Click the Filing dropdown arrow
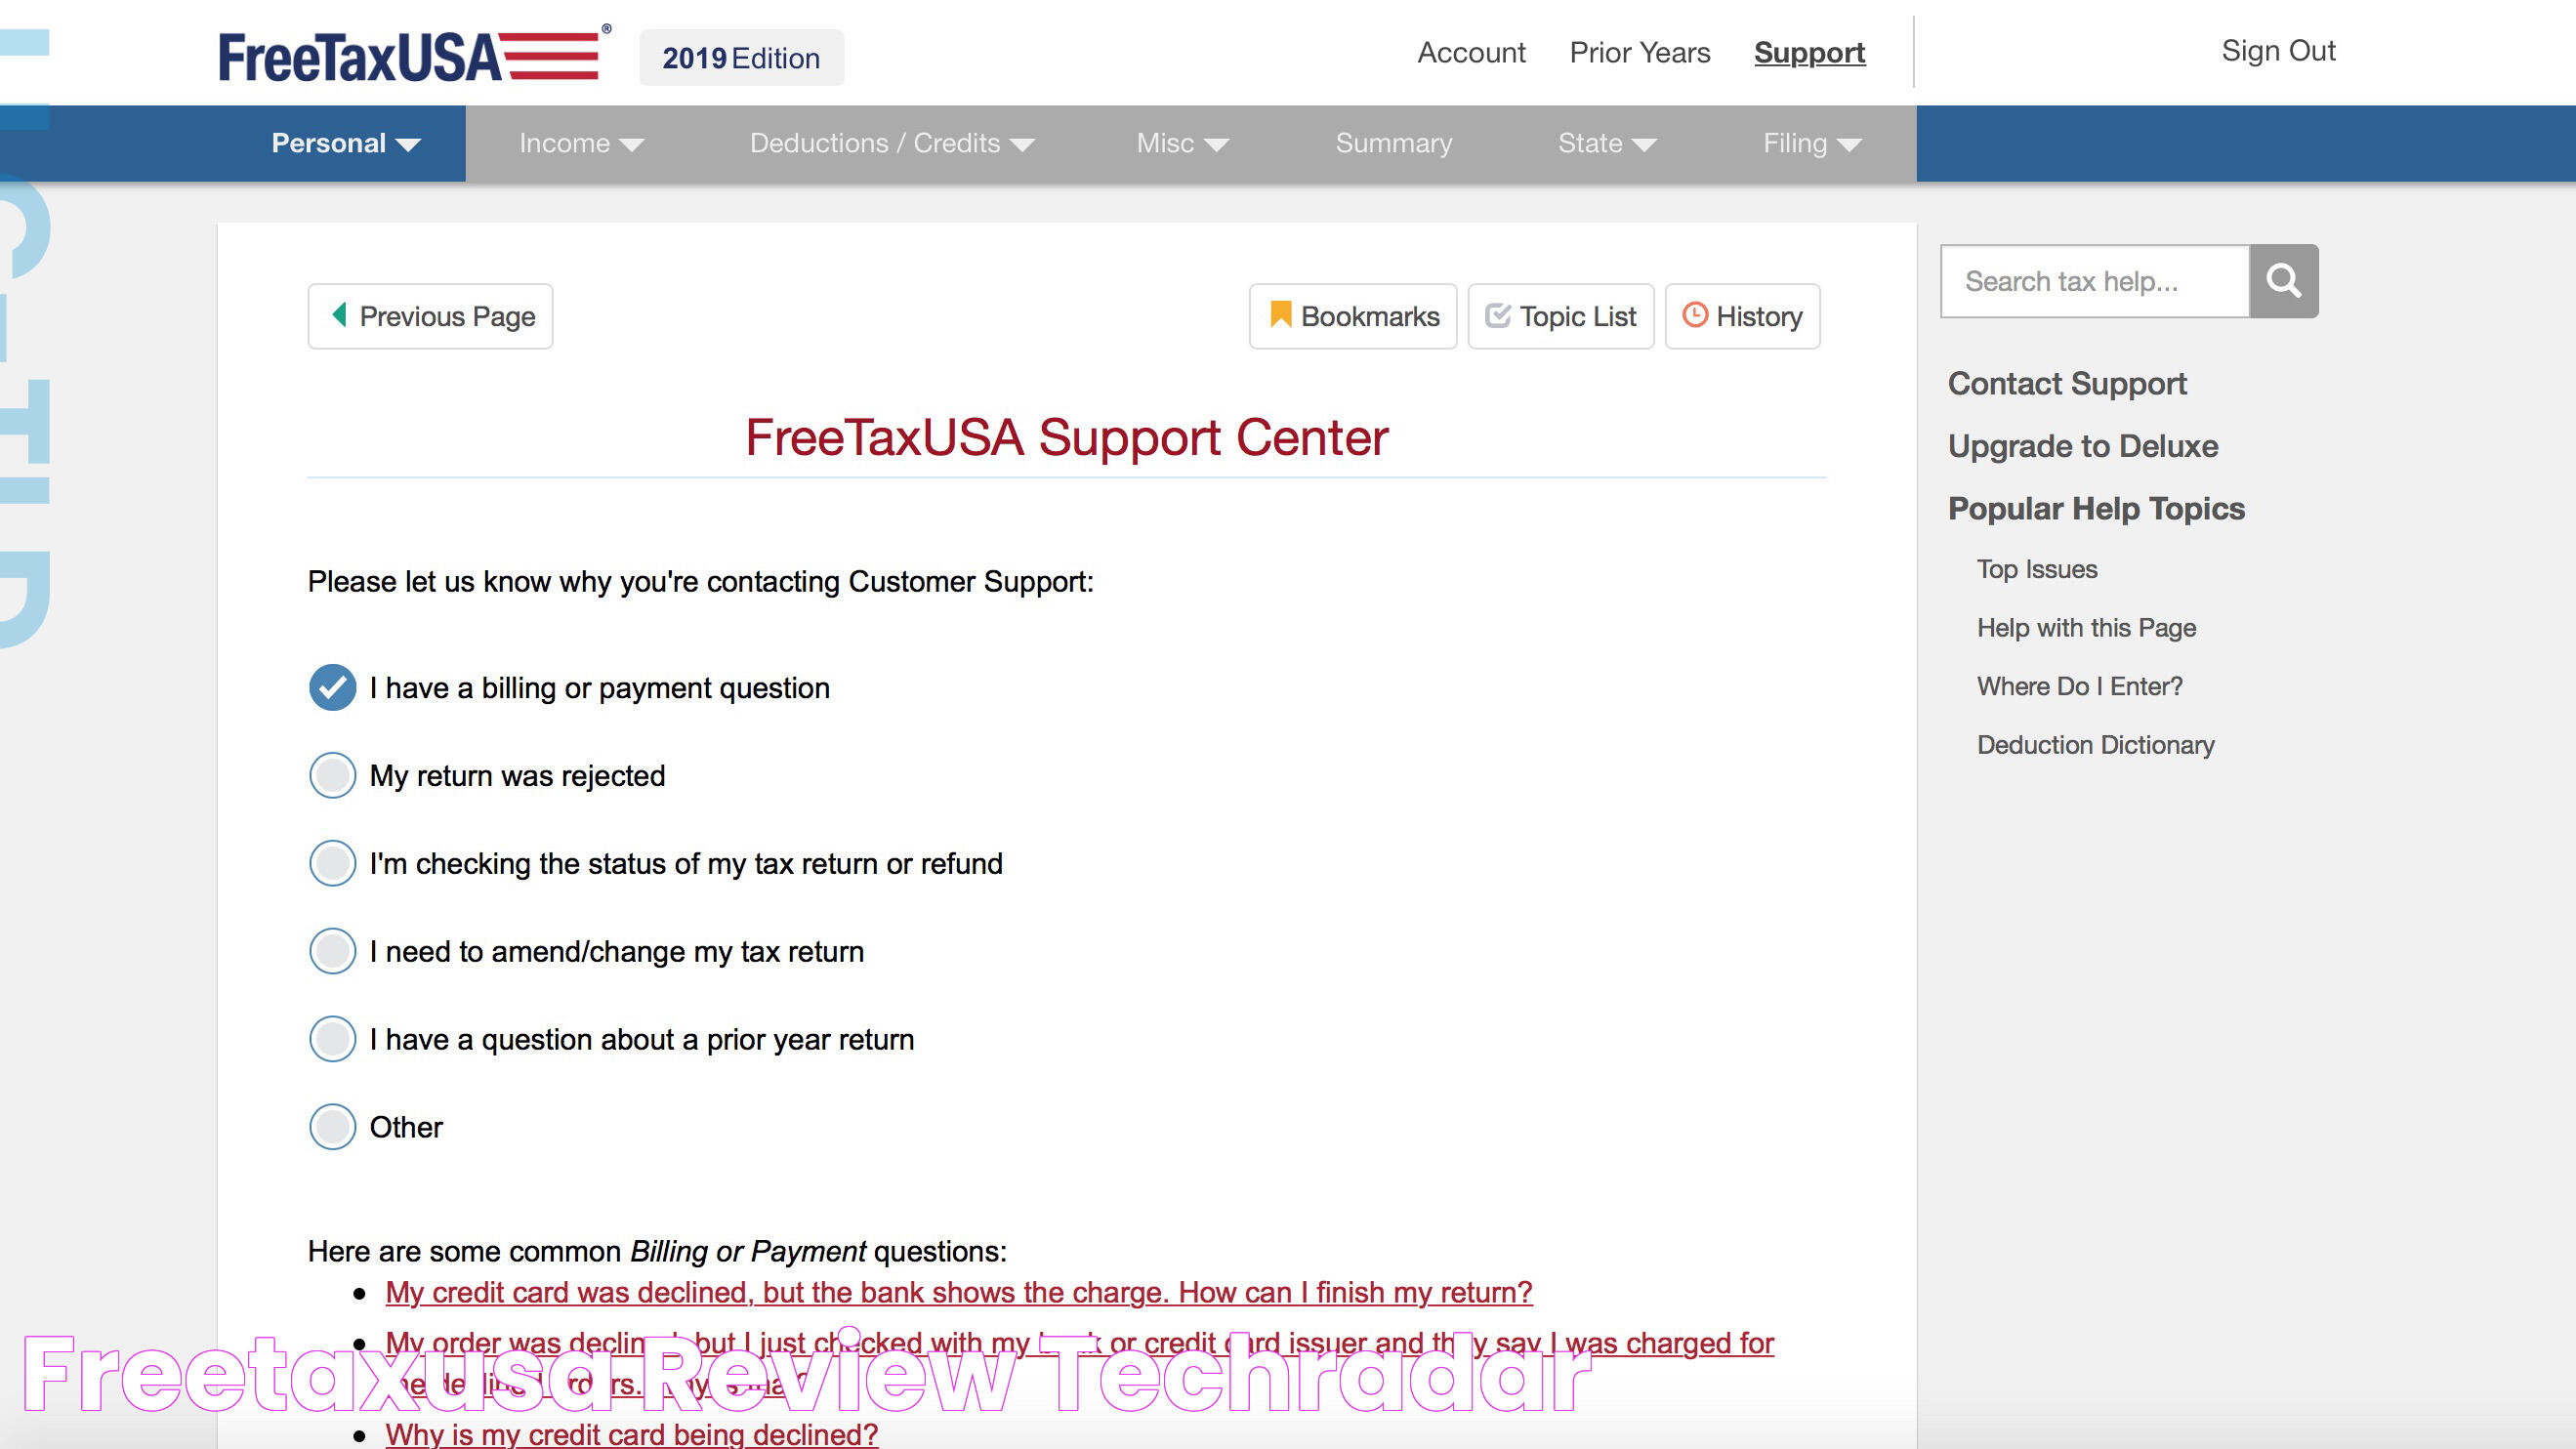 pos(1852,145)
